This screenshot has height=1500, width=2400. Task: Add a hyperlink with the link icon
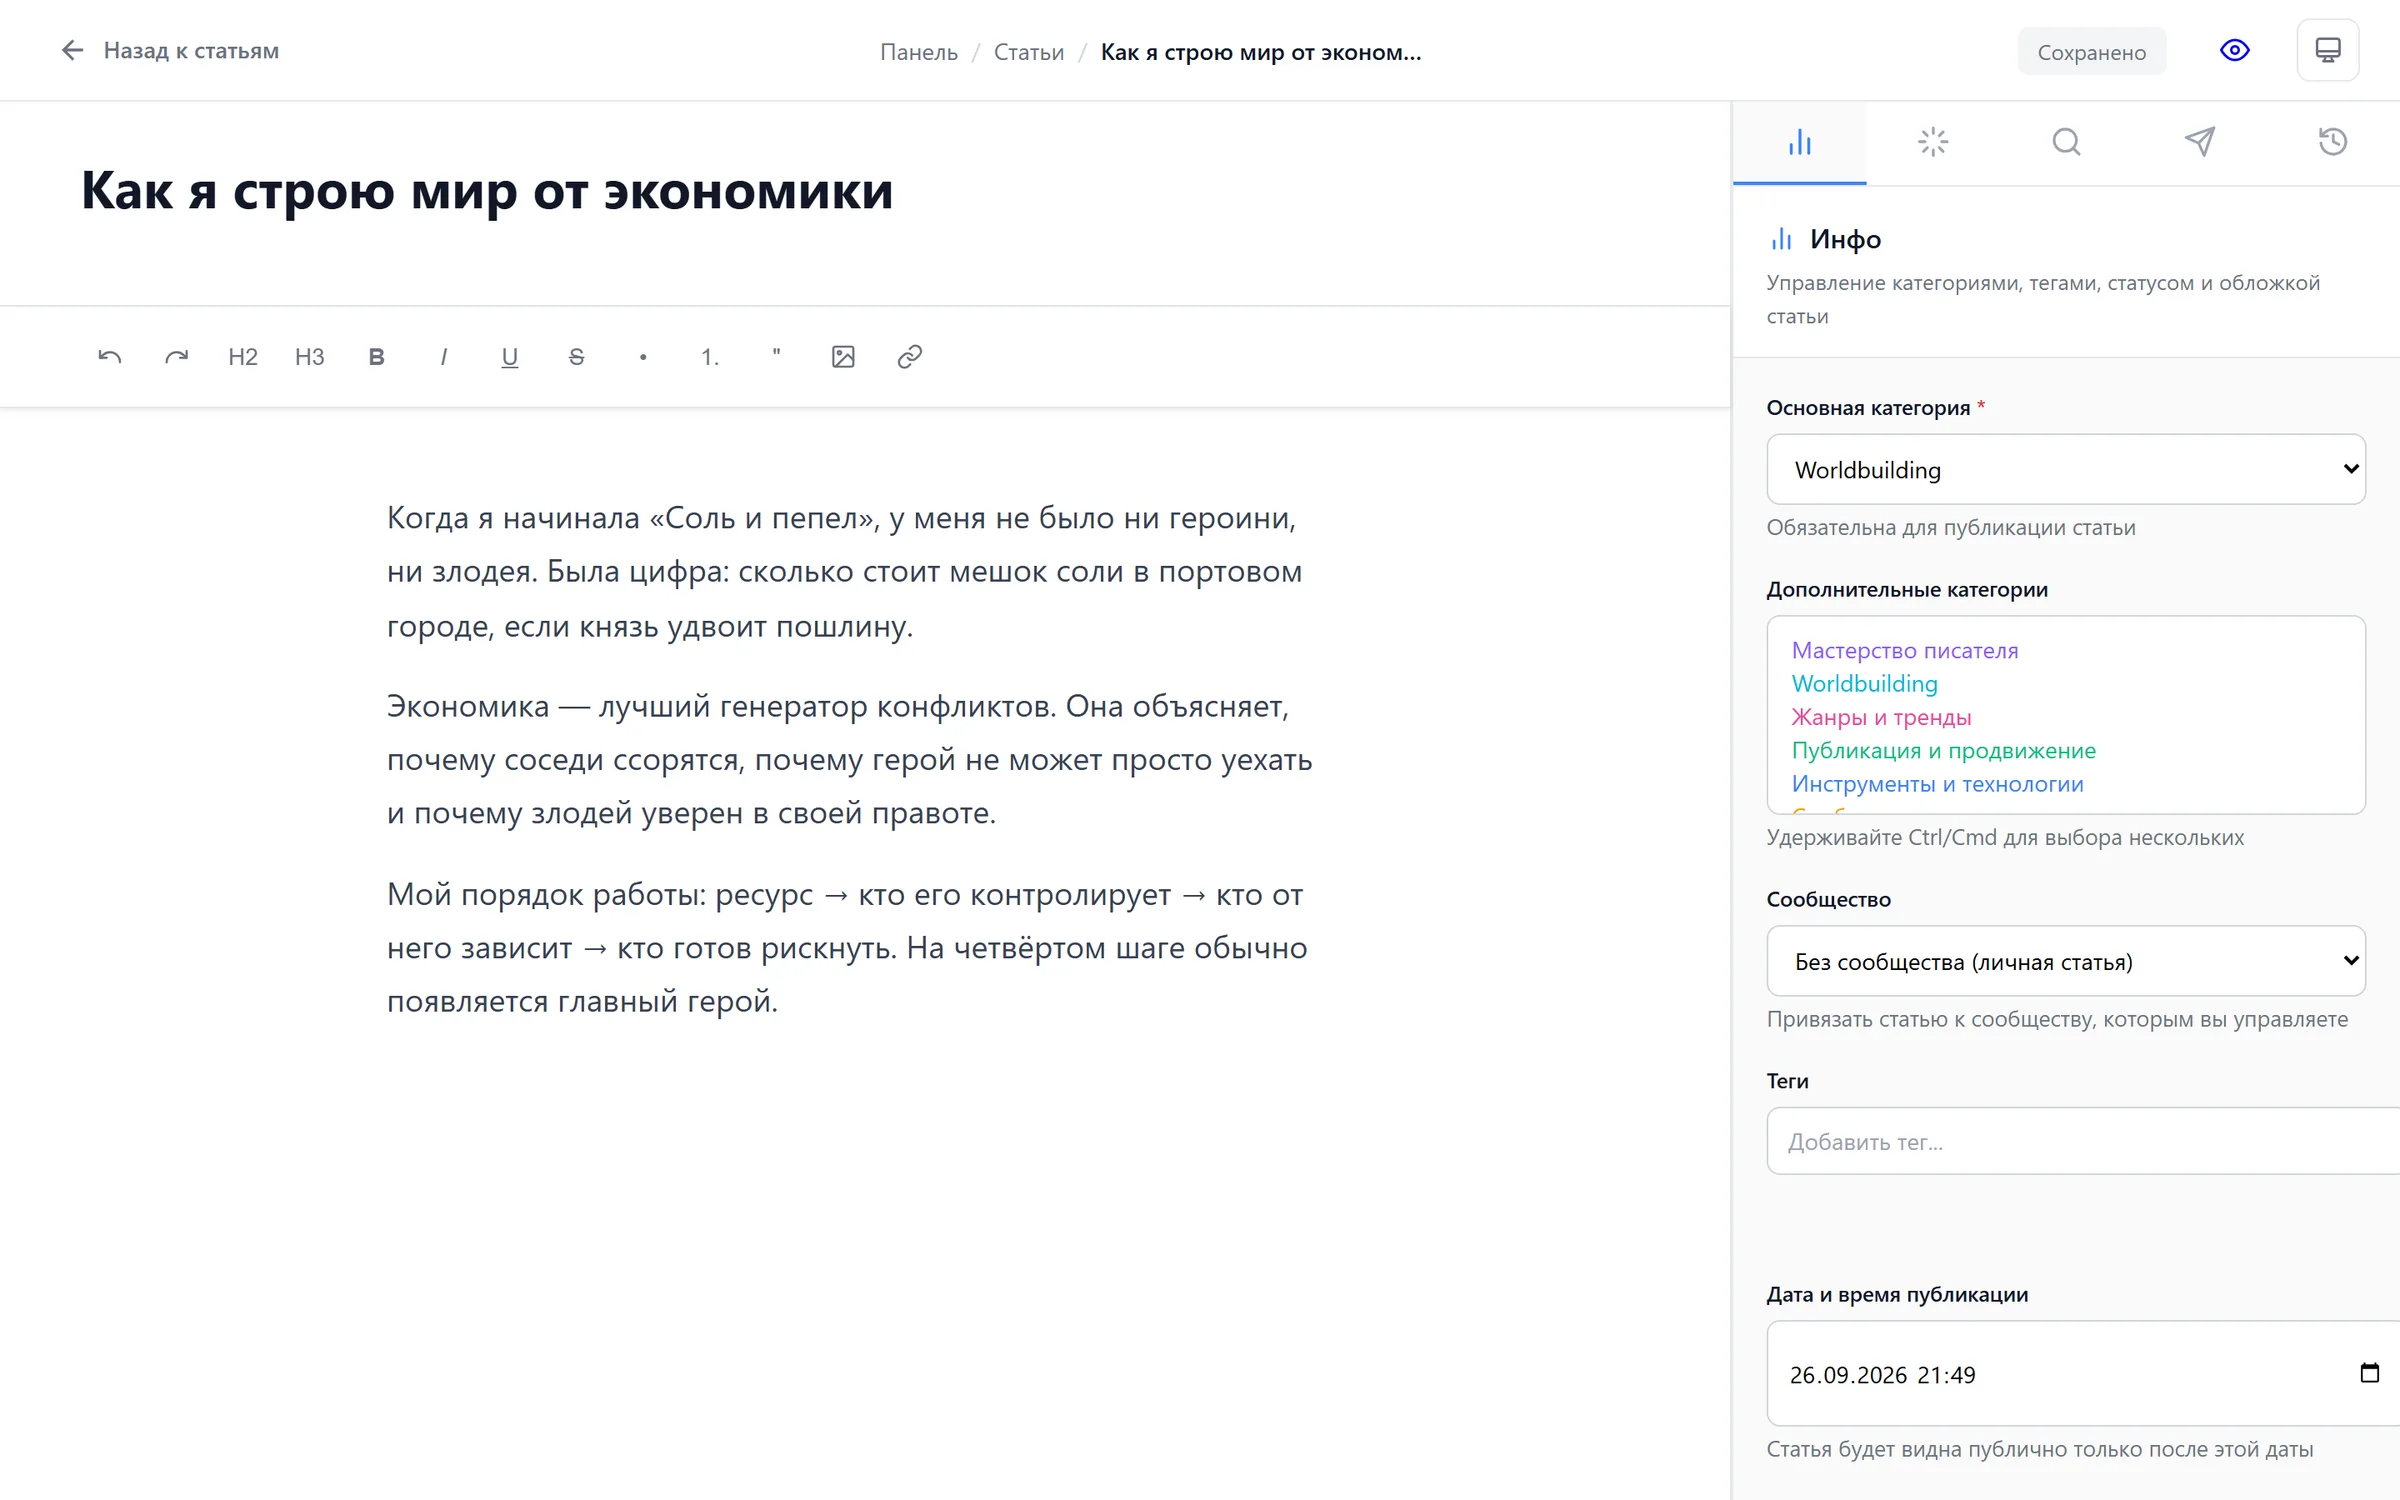coord(909,357)
